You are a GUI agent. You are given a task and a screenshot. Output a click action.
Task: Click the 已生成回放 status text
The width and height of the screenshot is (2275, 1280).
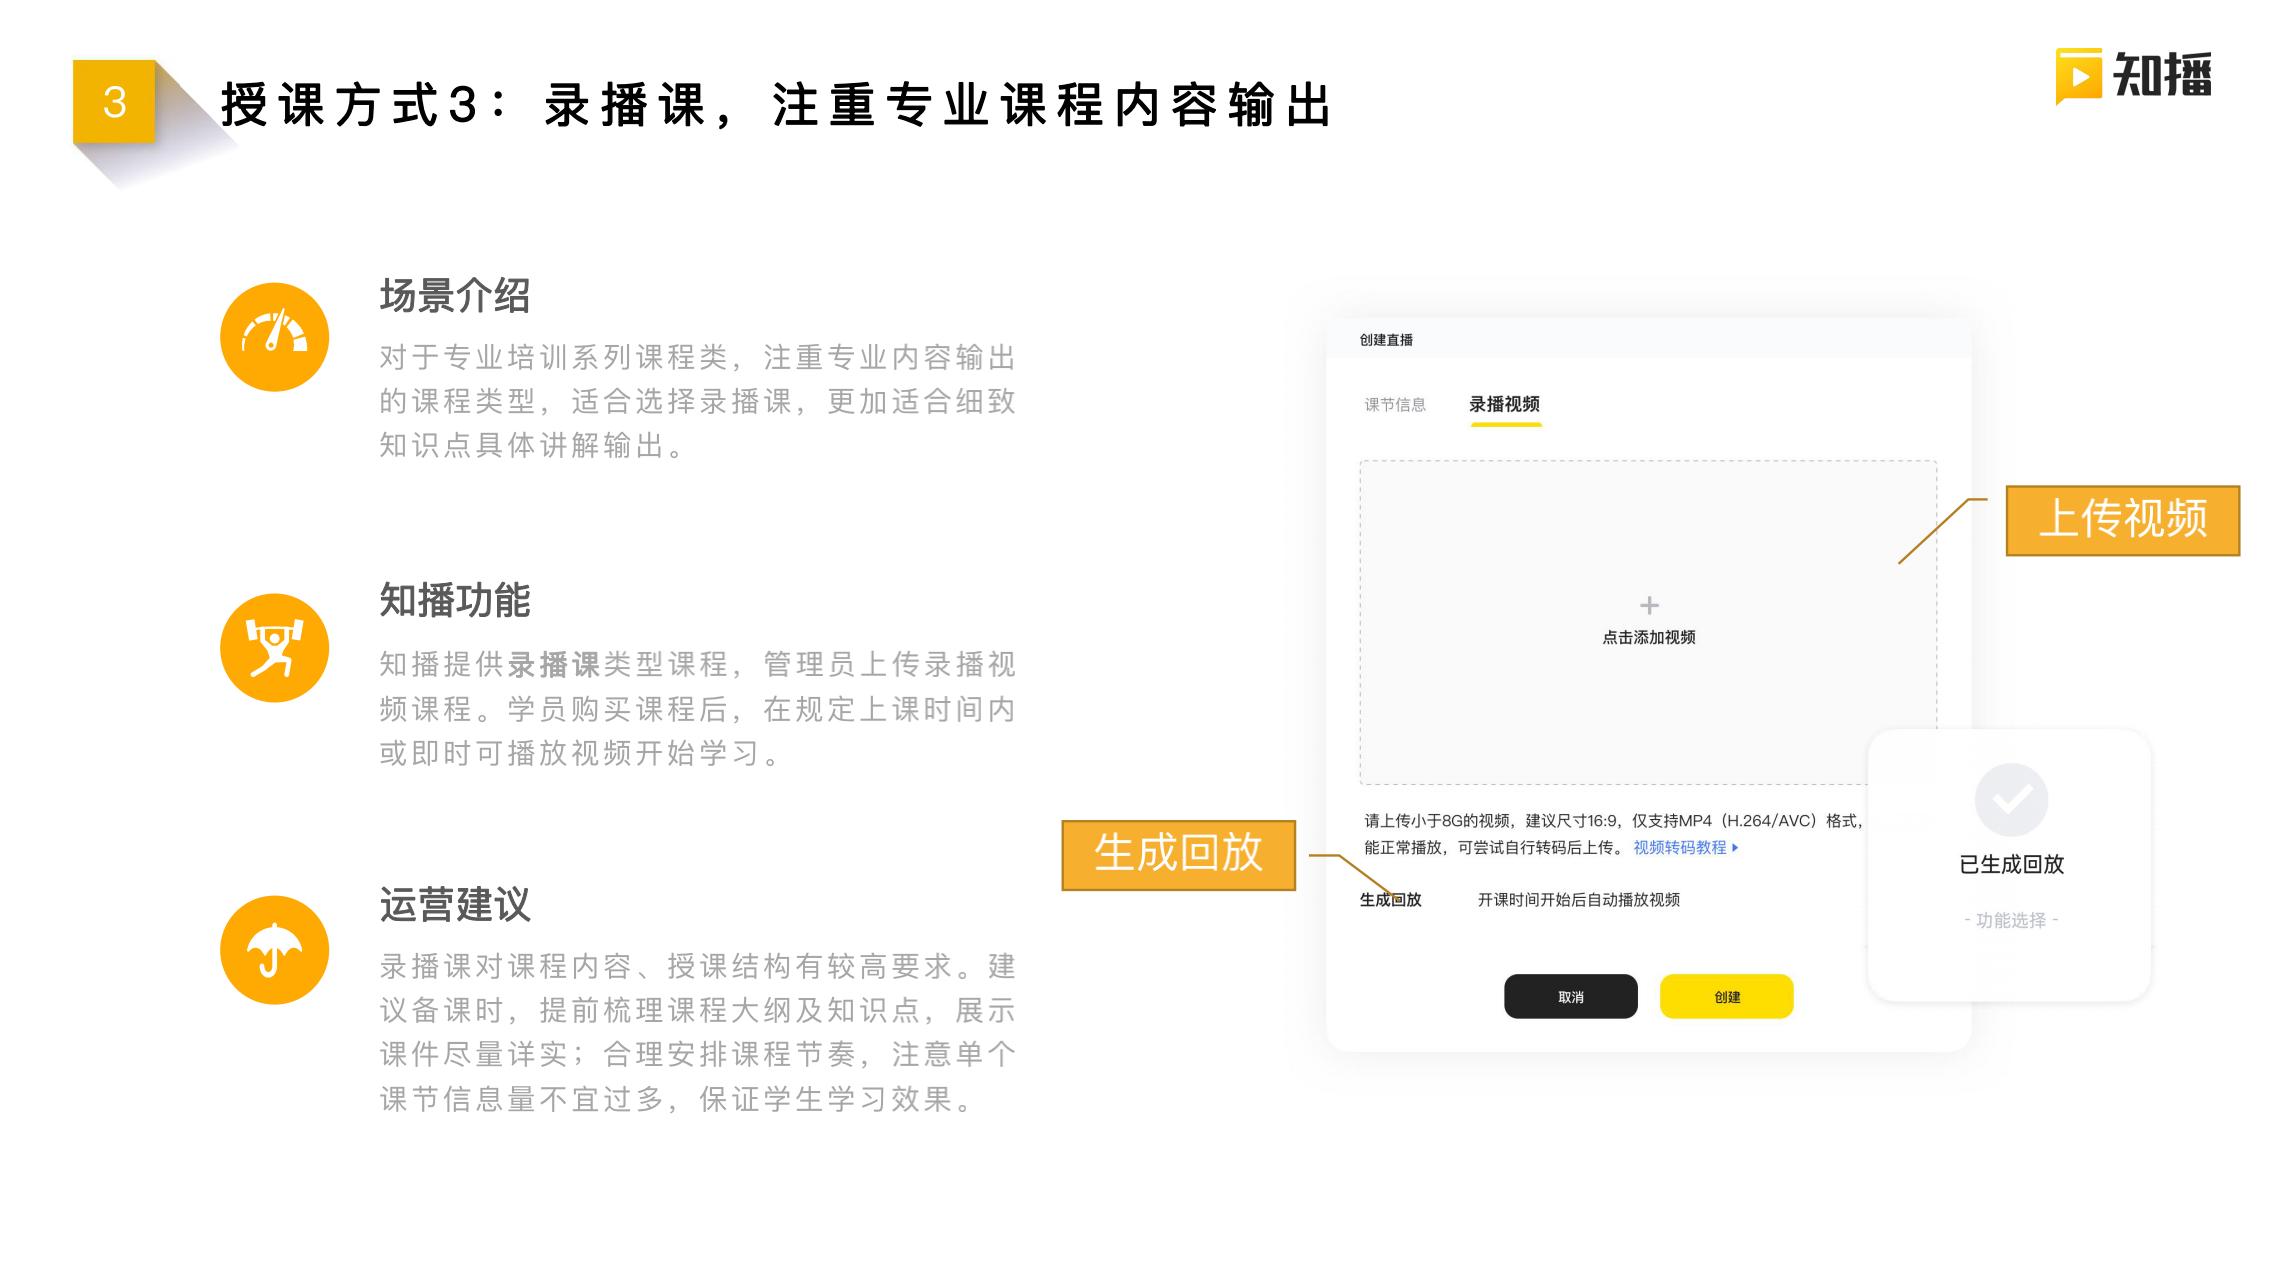point(2011,864)
